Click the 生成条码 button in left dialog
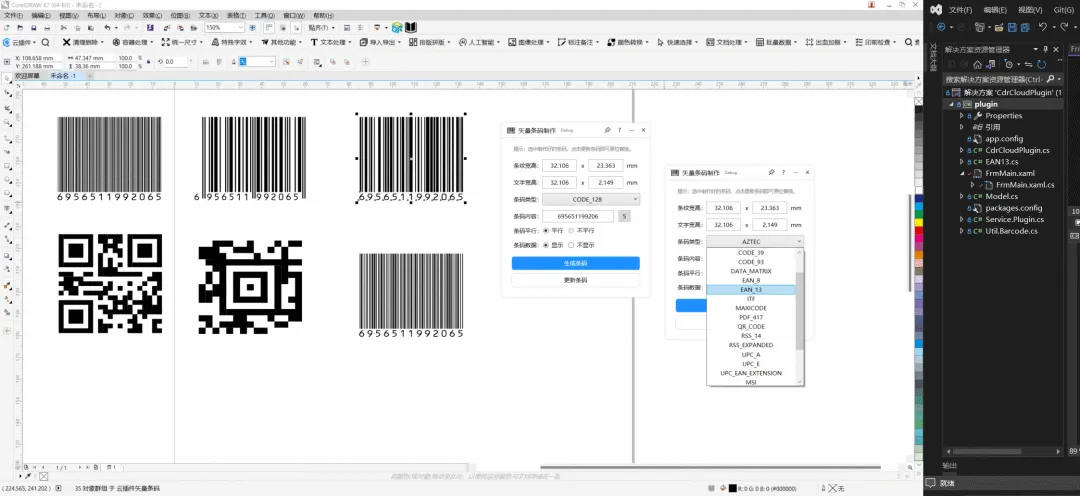The width and height of the screenshot is (1080, 496). 575,263
